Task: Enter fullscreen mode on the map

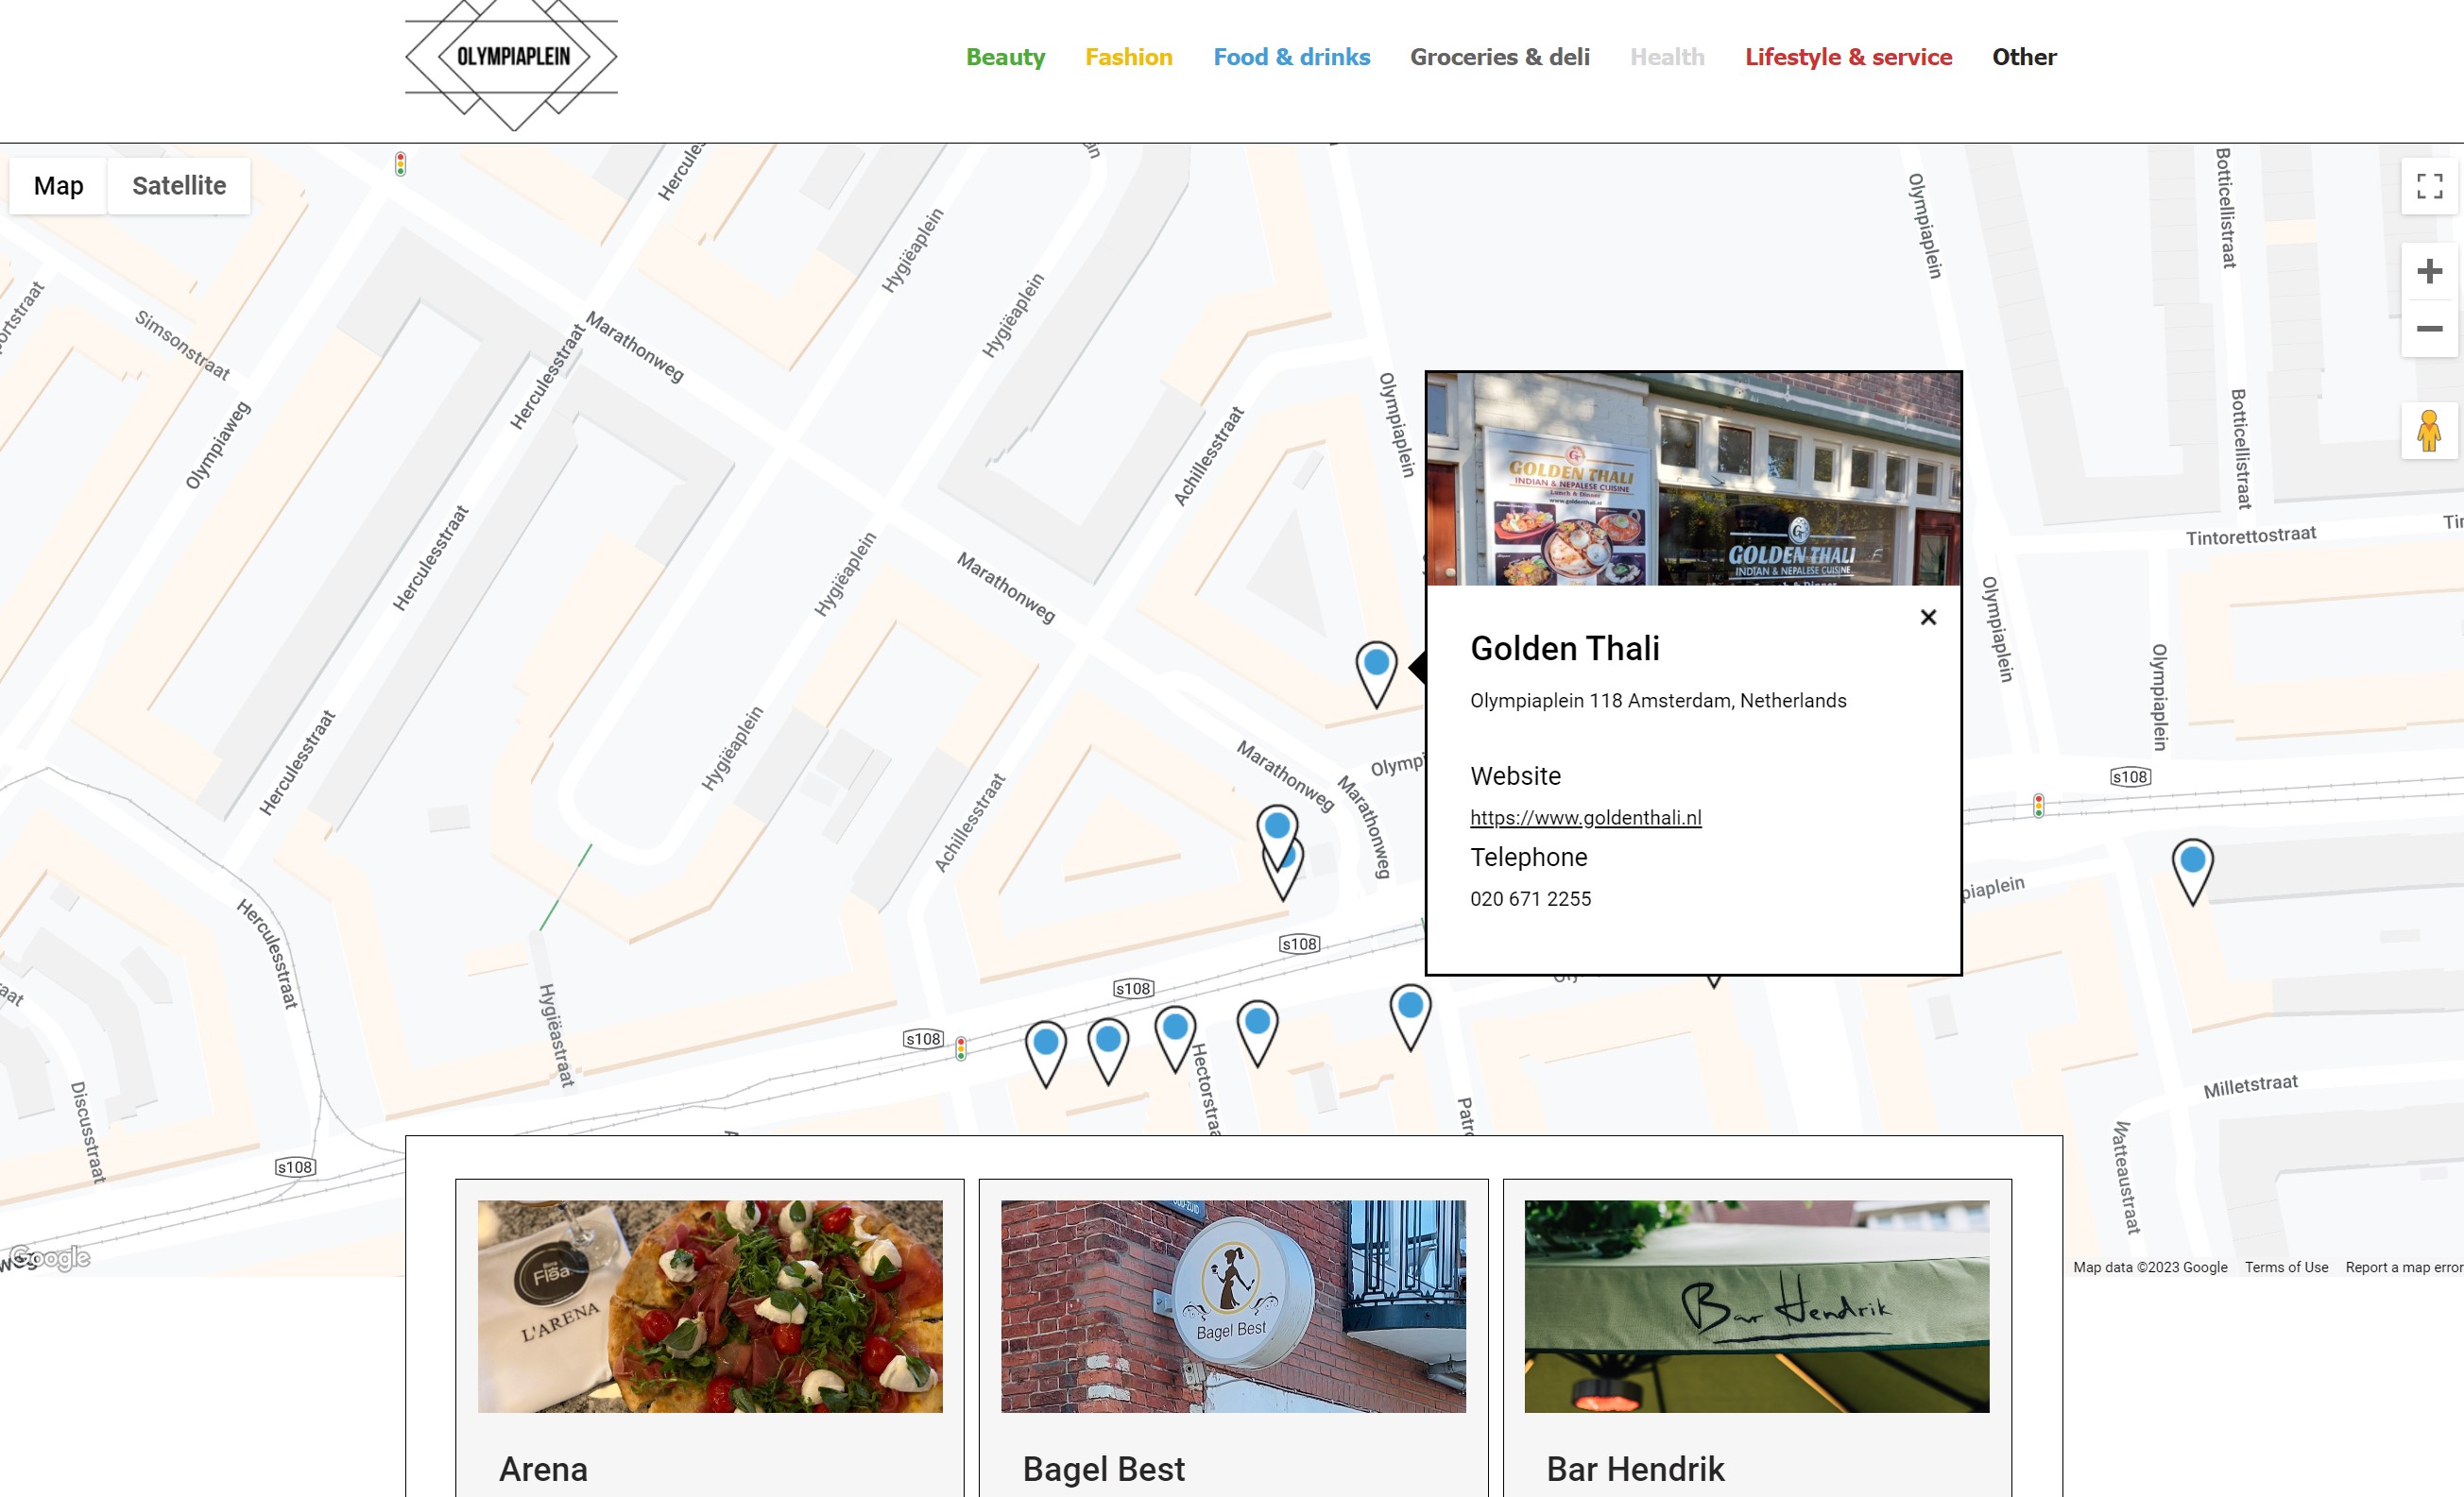Action: click(x=2428, y=185)
